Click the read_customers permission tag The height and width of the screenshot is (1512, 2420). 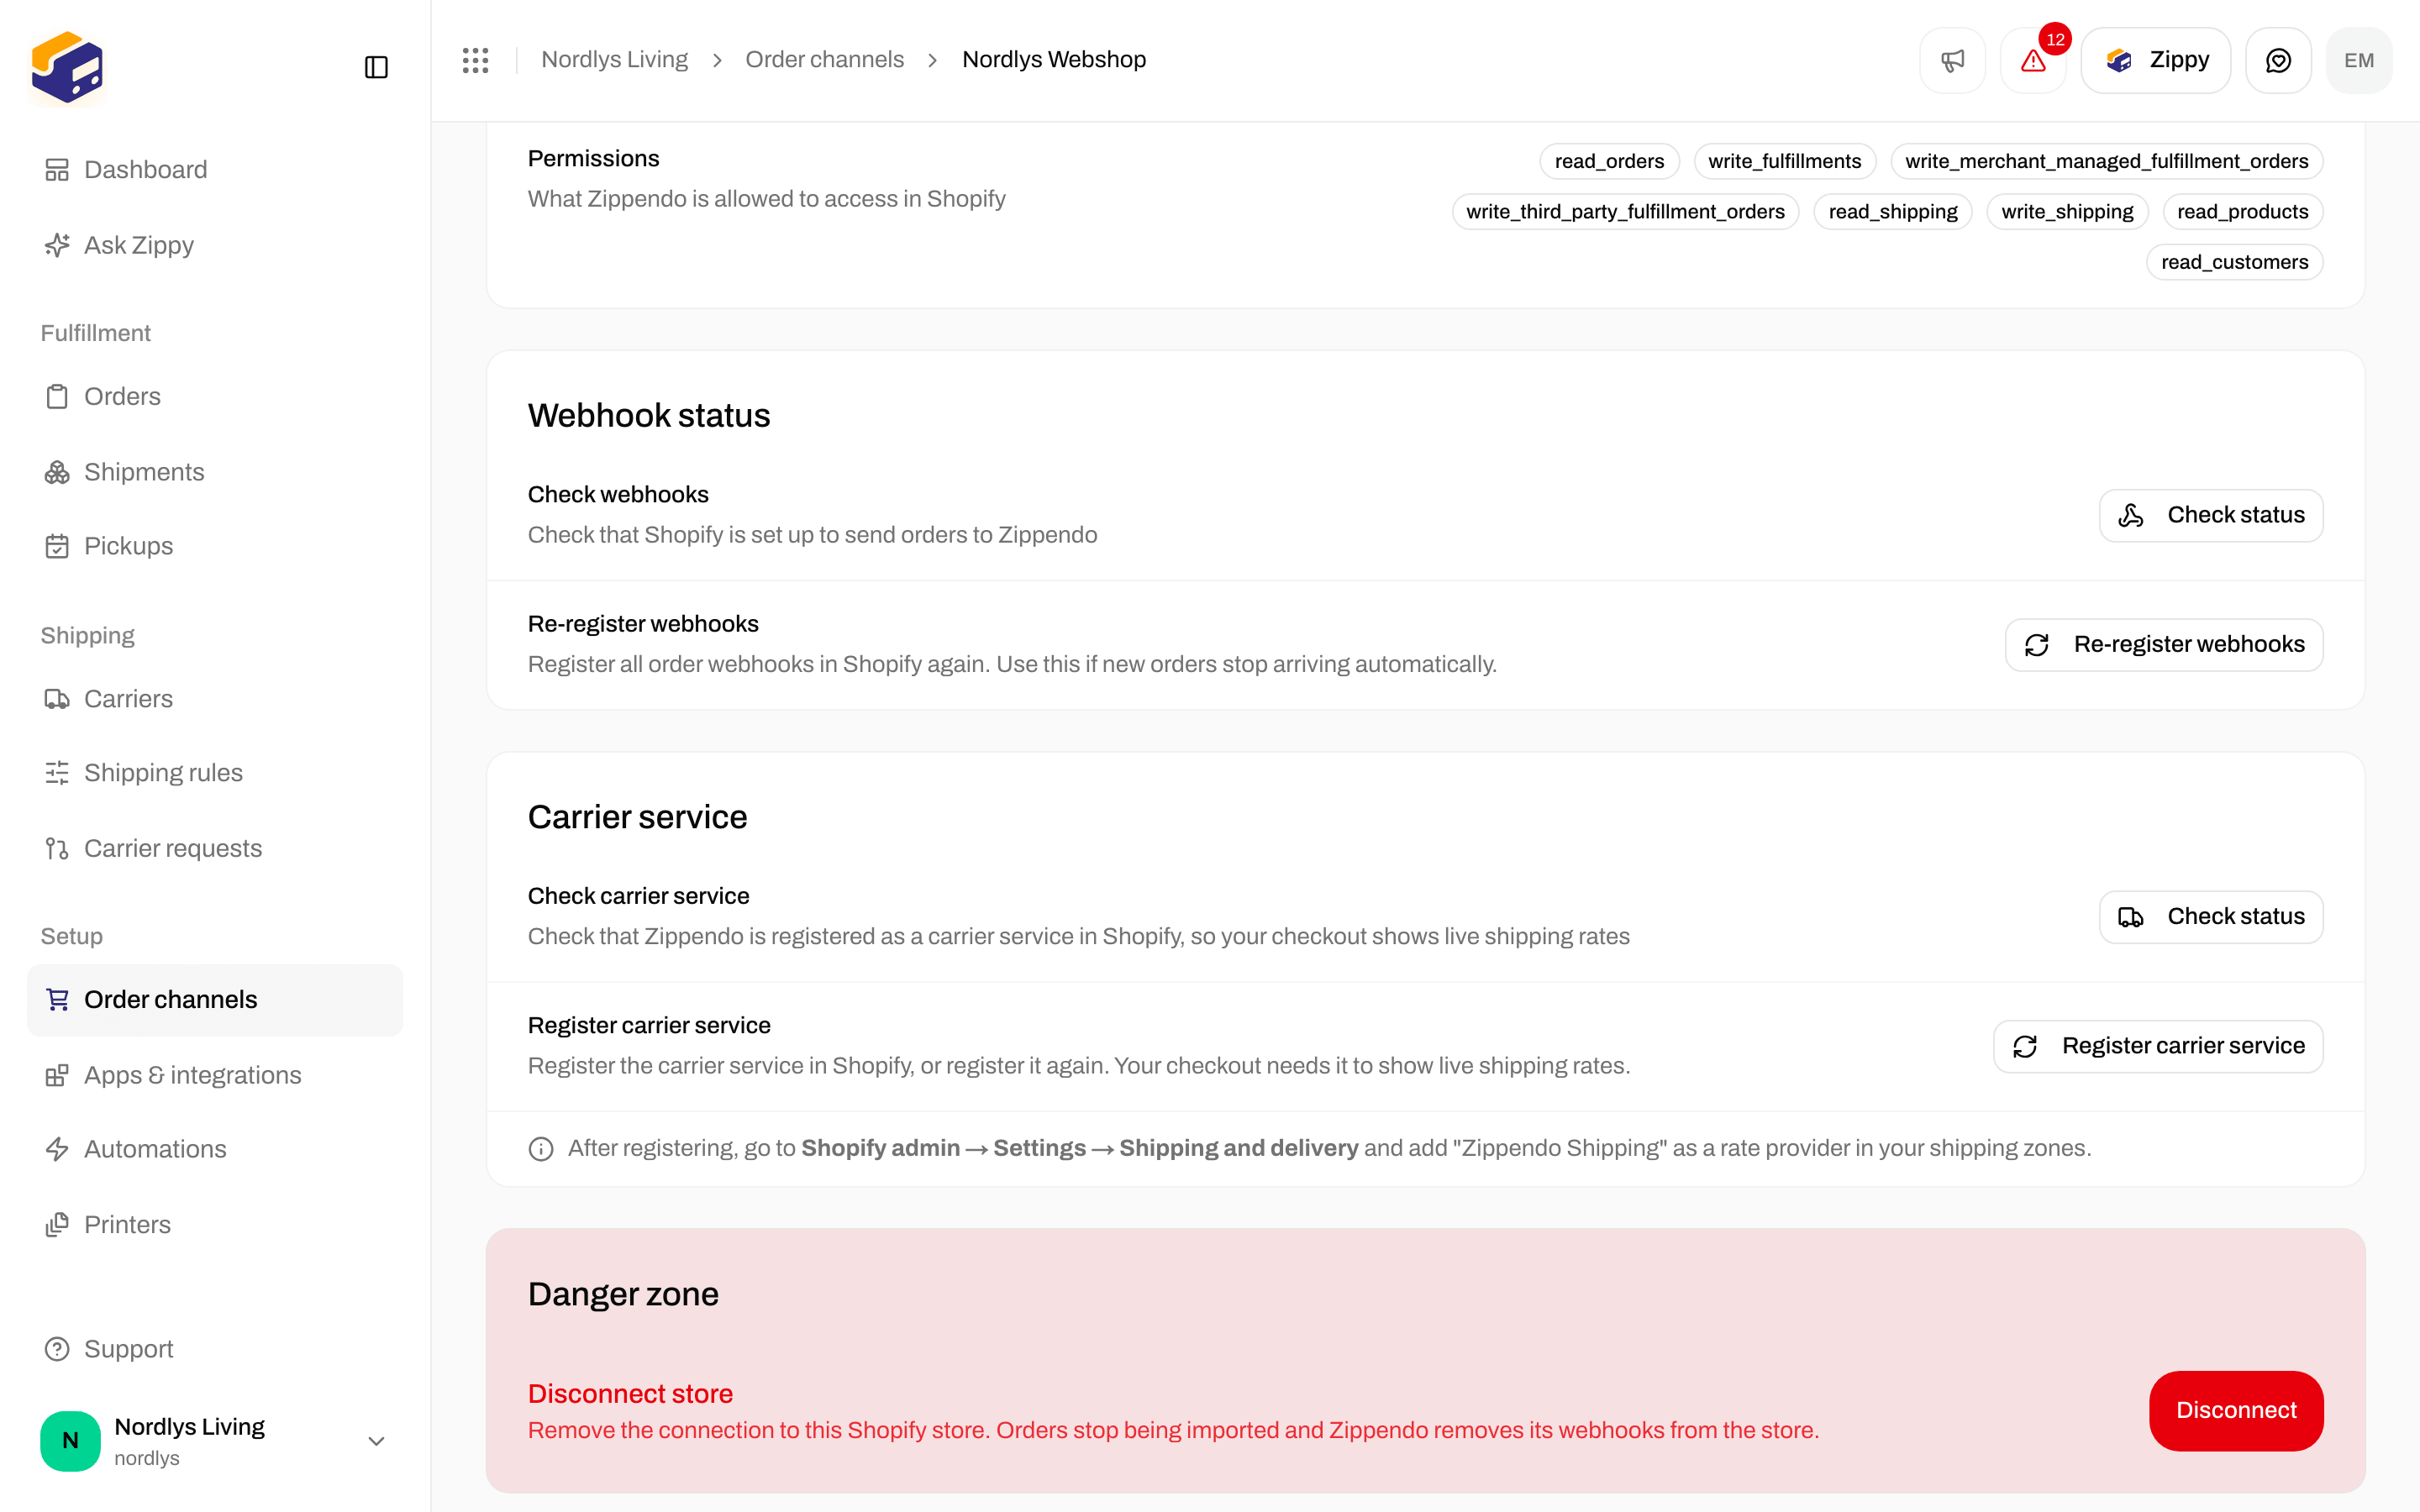(2235, 262)
